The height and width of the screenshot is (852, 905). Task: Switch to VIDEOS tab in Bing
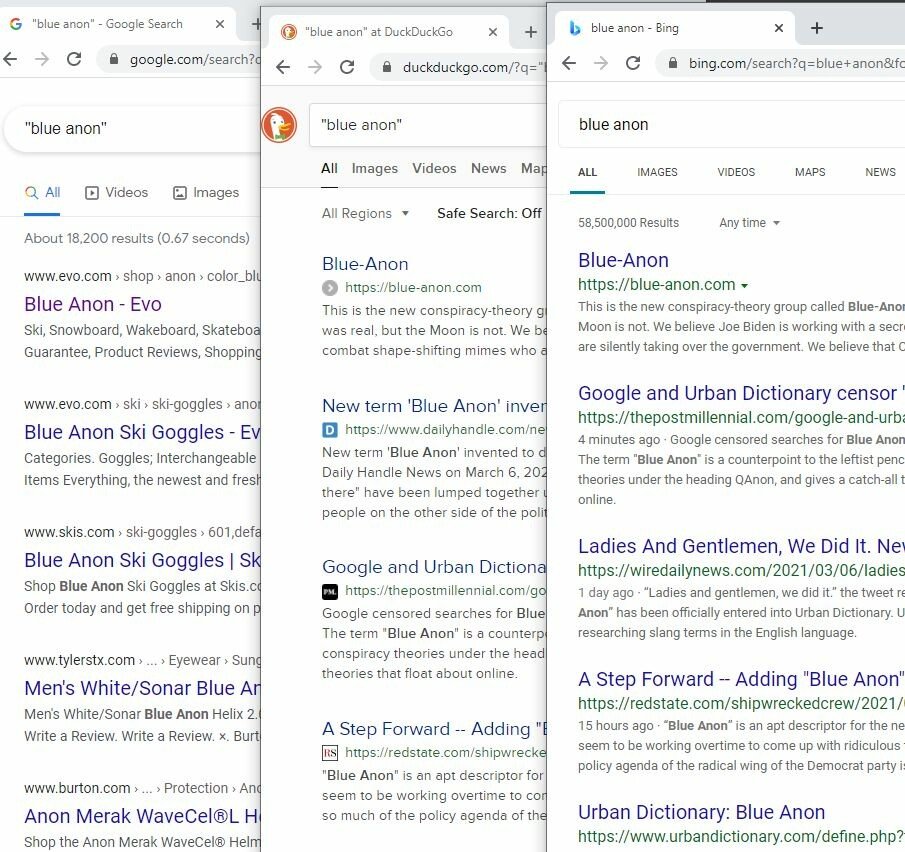pos(736,173)
